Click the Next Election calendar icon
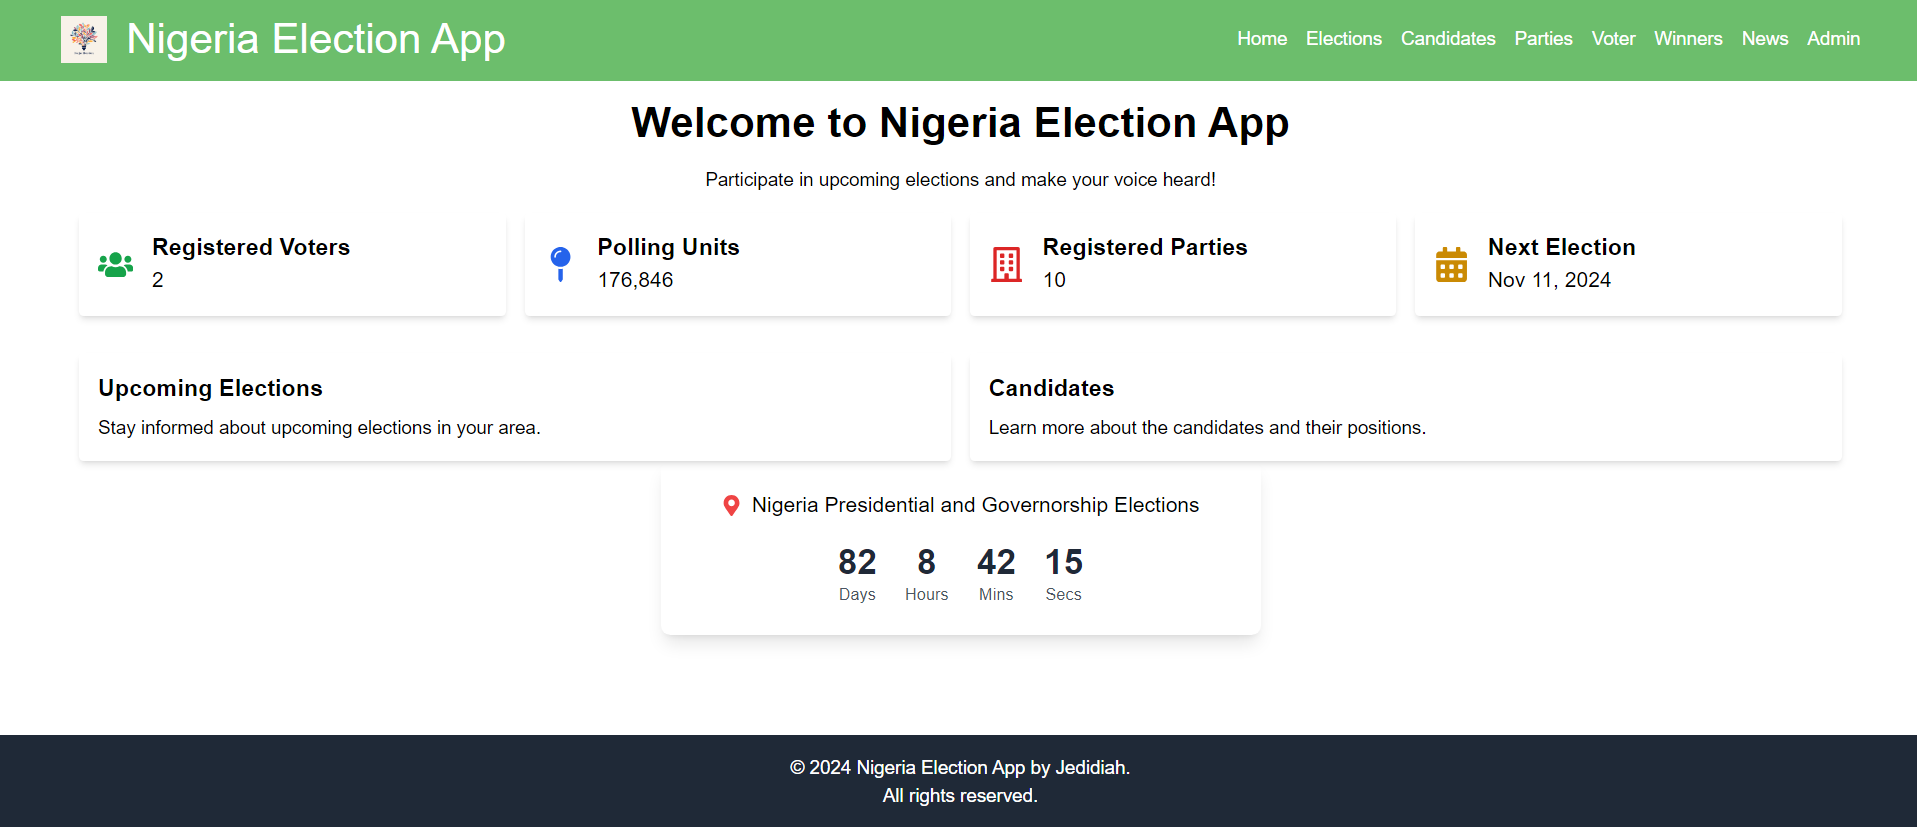1917x827 pixels. (x=1451, y=265)
